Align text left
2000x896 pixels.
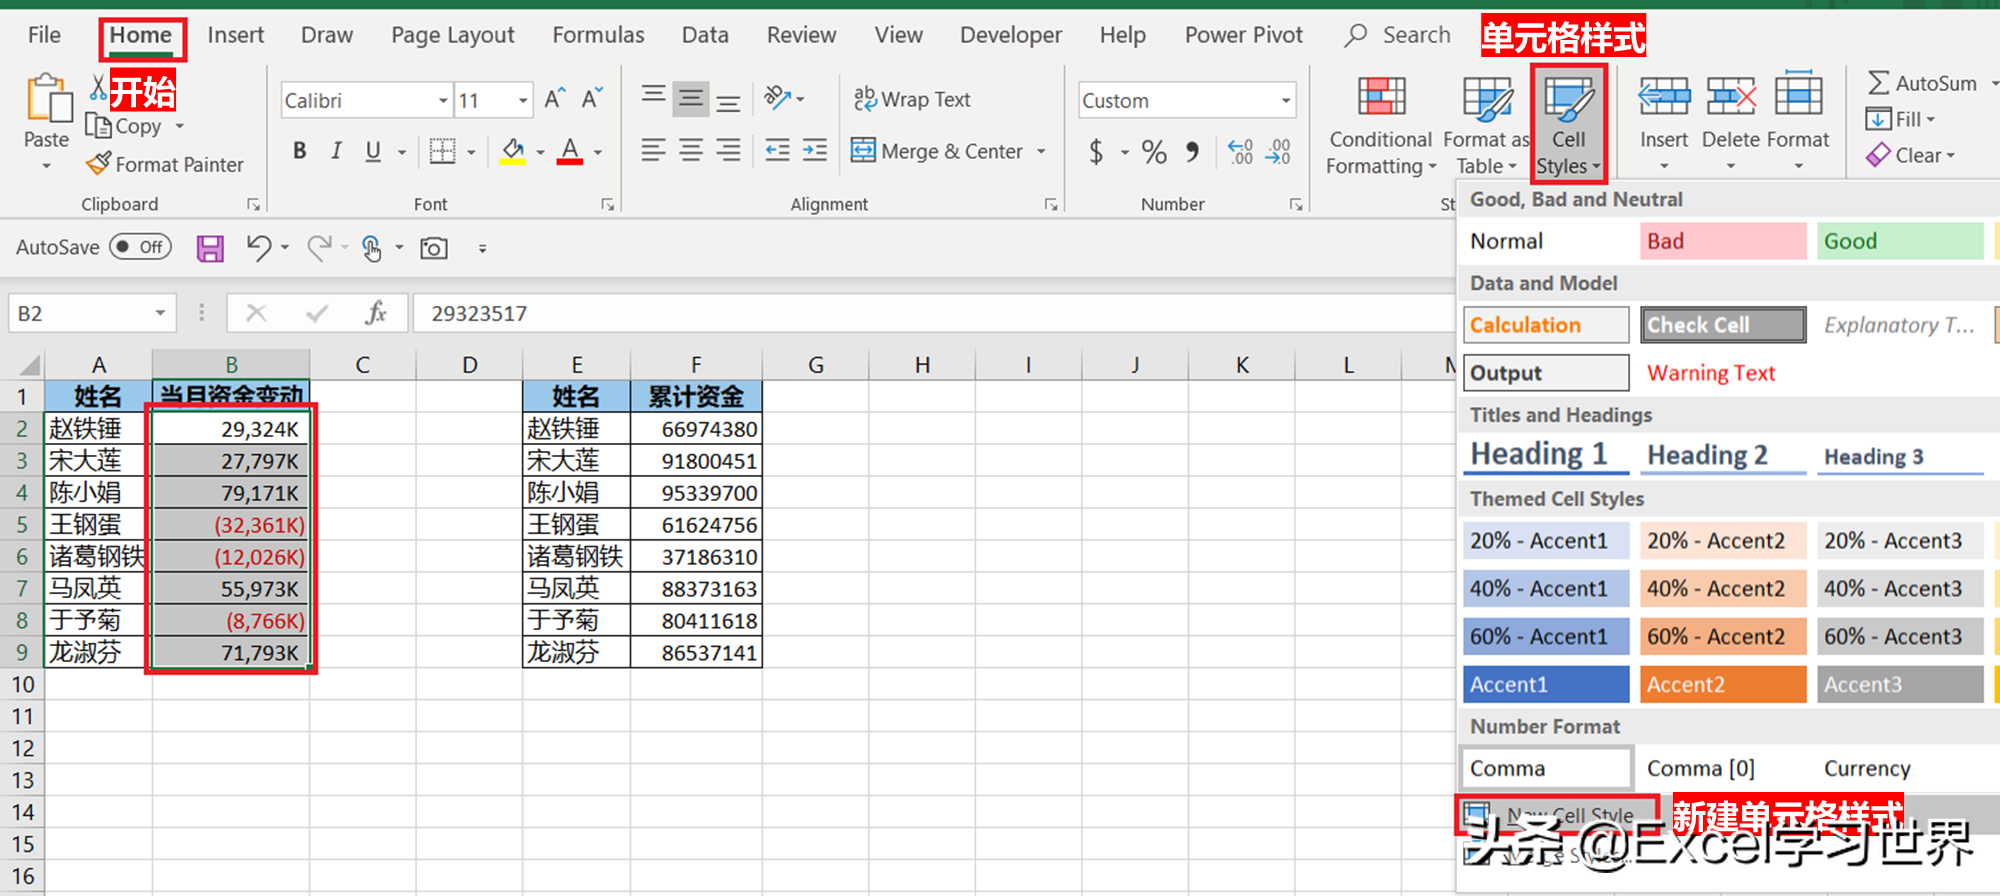click(654, 151)
